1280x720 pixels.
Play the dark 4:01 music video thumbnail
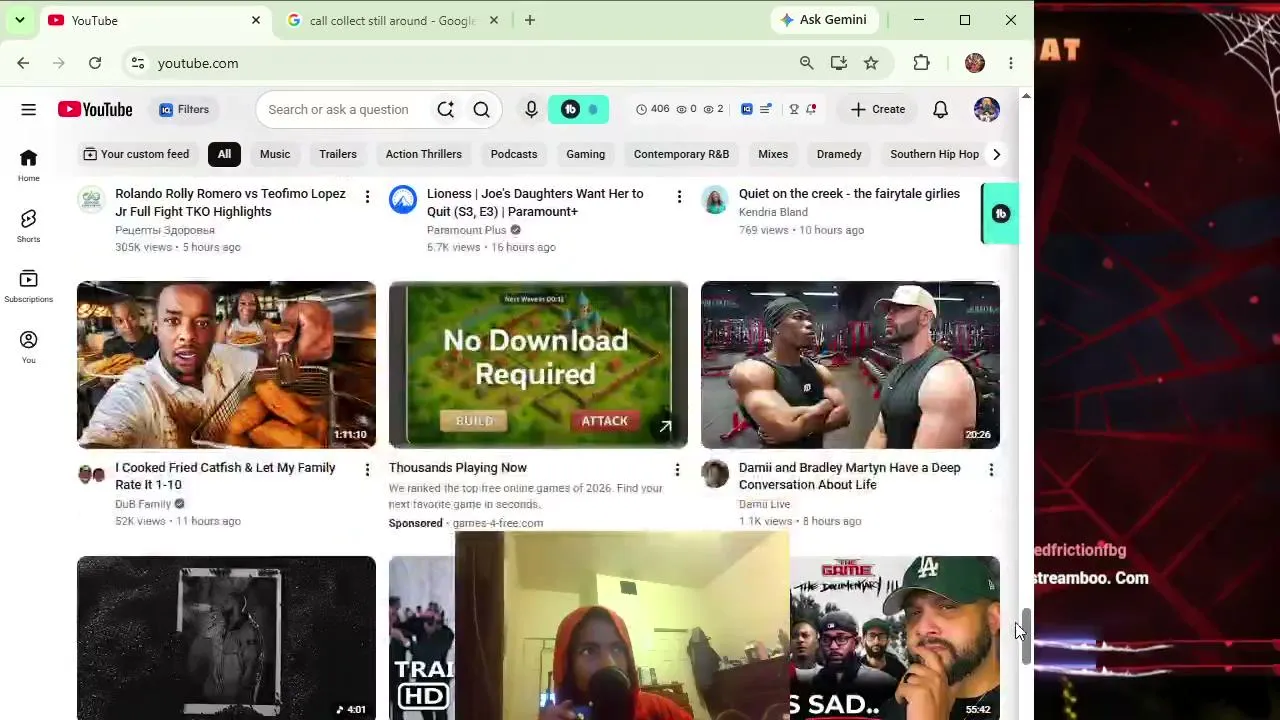226,638
